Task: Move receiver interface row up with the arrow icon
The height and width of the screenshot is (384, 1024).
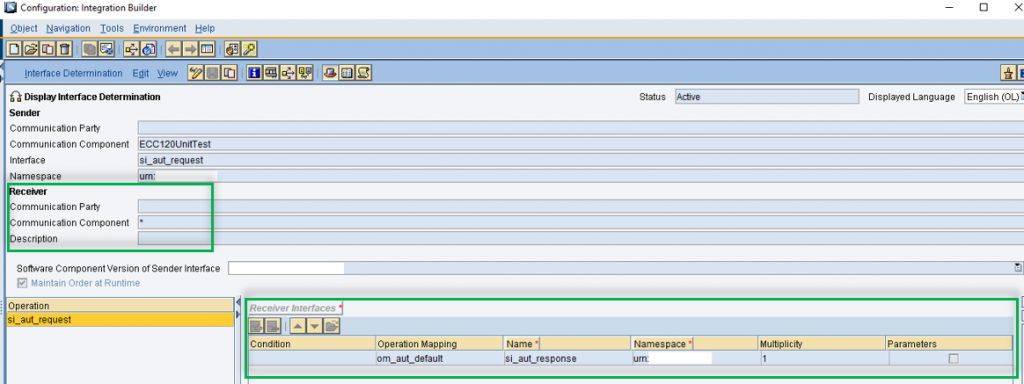Action: 297,326
